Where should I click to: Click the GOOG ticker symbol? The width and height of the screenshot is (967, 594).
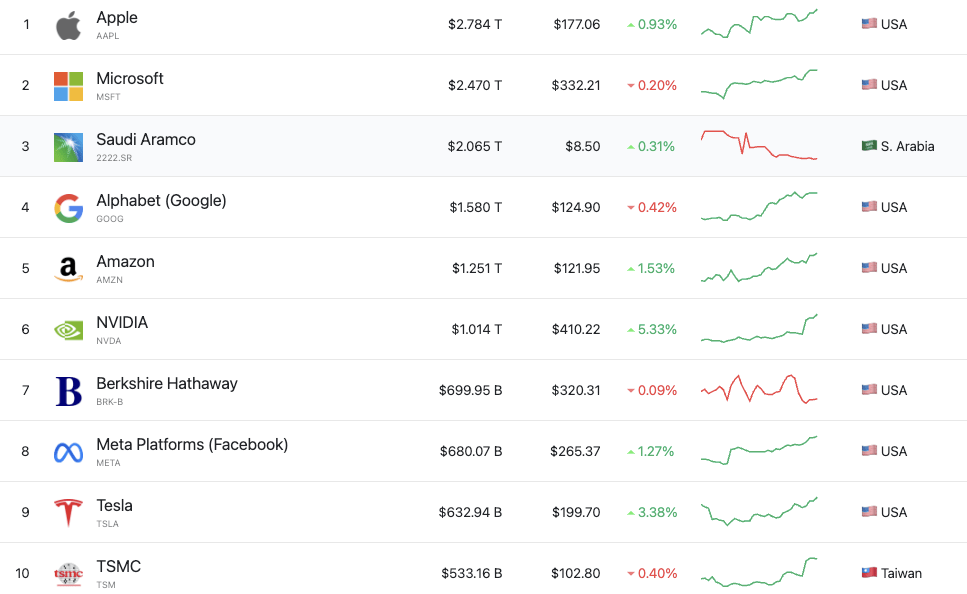click(110, 219)
